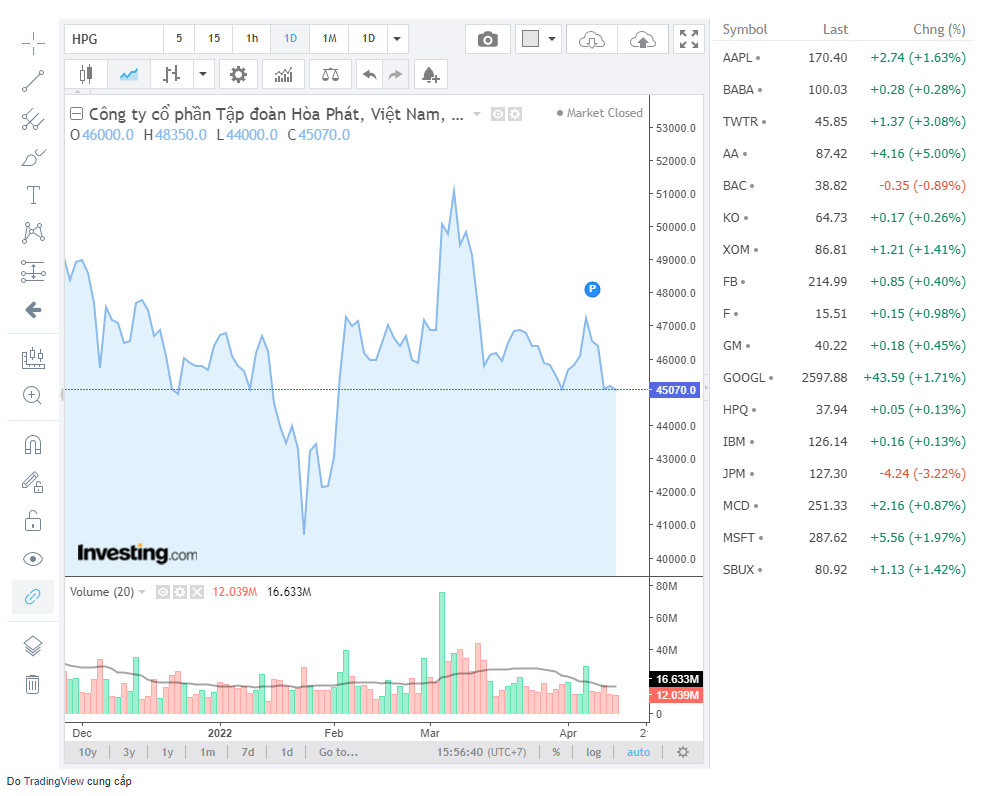Remove the Volume indicator
Viewport: 998px width, 796px height.
pos(197,592)
